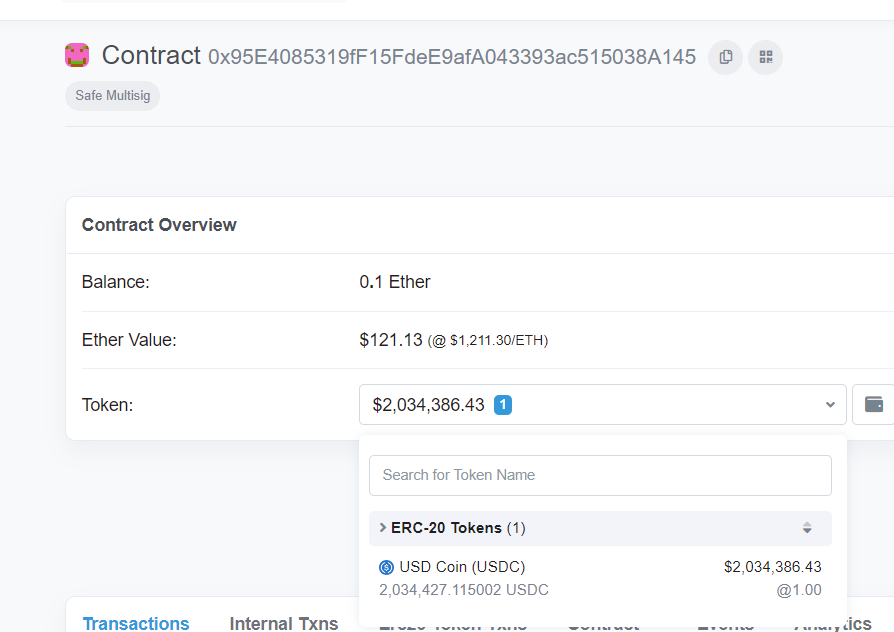Click the Safe Multisig label badge
This screenshot has height=632, width=894.
pyautogui.click(x=112, y=95)
